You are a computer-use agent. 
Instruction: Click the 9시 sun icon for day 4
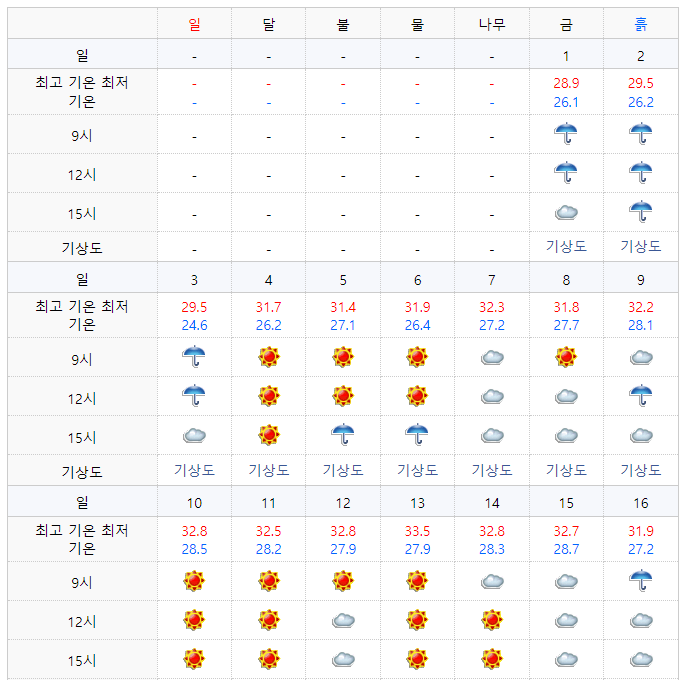[268, 357]
